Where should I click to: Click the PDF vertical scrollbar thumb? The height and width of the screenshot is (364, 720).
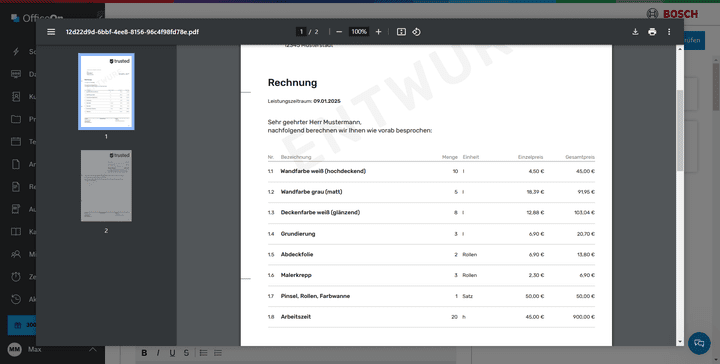(x=680, y=131)
